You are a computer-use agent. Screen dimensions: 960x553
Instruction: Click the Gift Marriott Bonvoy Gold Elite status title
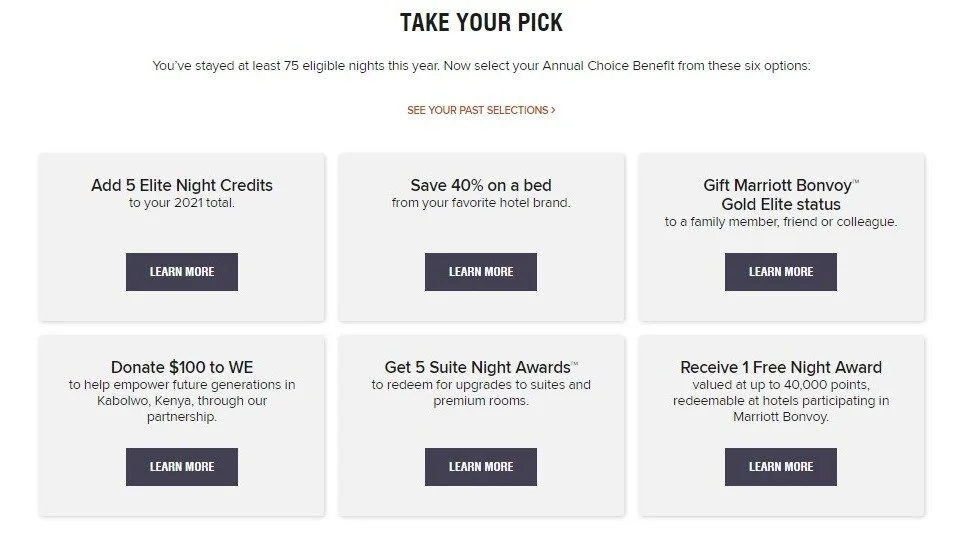coord(780,195)
